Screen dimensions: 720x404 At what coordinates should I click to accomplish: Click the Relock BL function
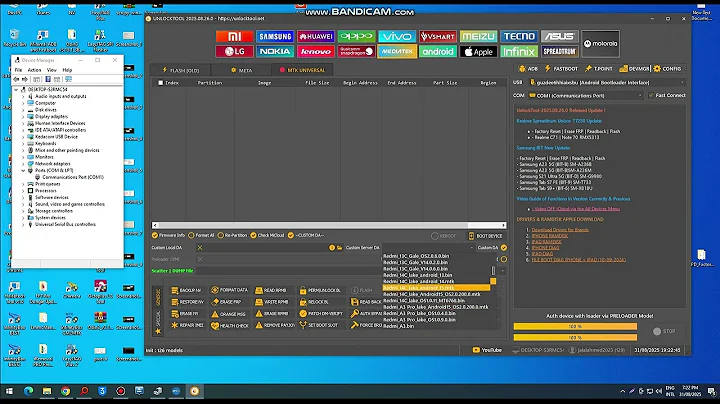(x=314, y=302)
